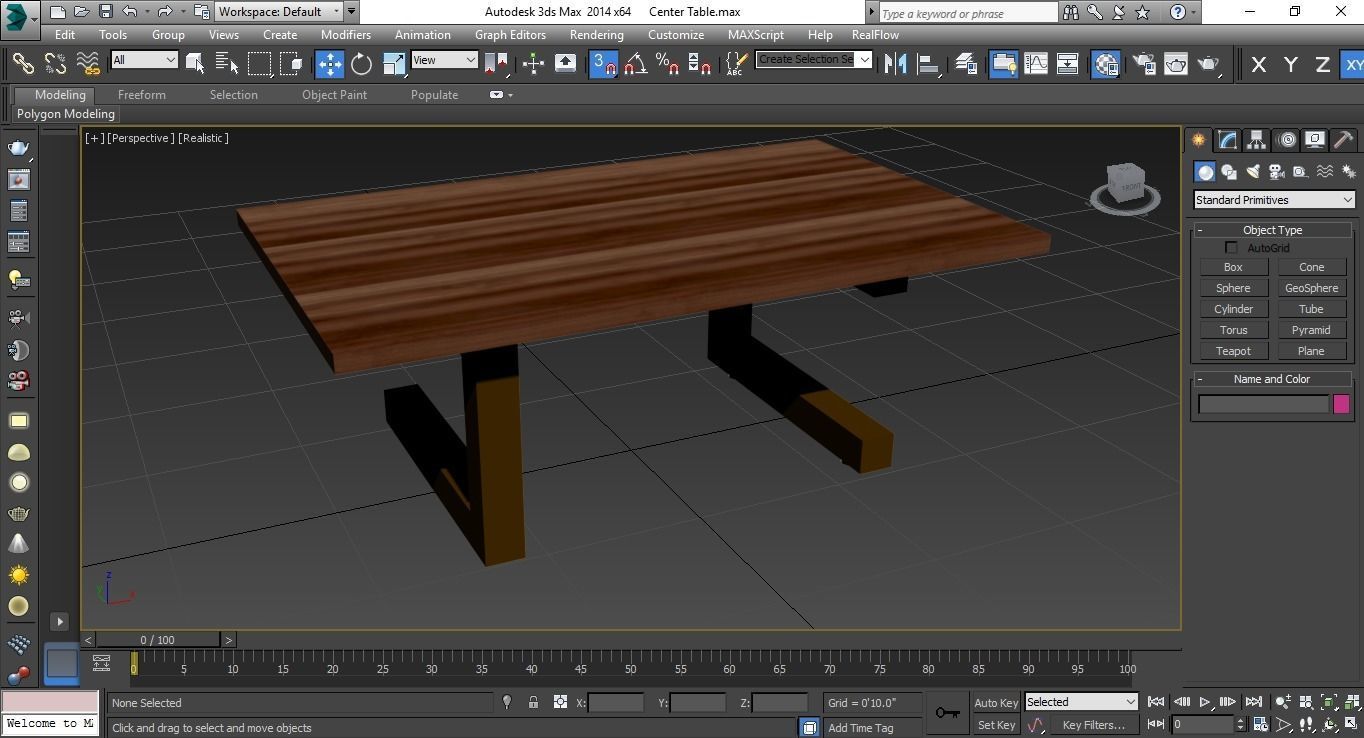Restrict to the XY plane

coord(1353,64)
